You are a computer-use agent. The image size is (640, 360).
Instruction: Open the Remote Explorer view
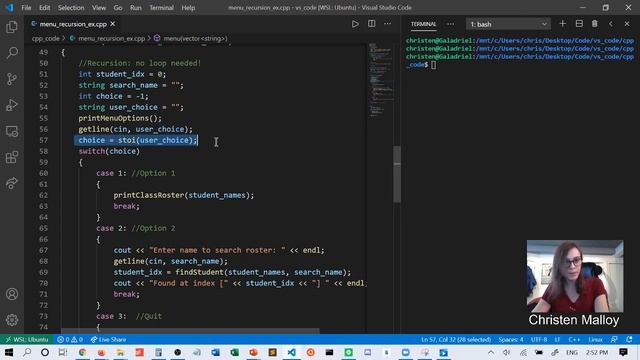[12, 131]
